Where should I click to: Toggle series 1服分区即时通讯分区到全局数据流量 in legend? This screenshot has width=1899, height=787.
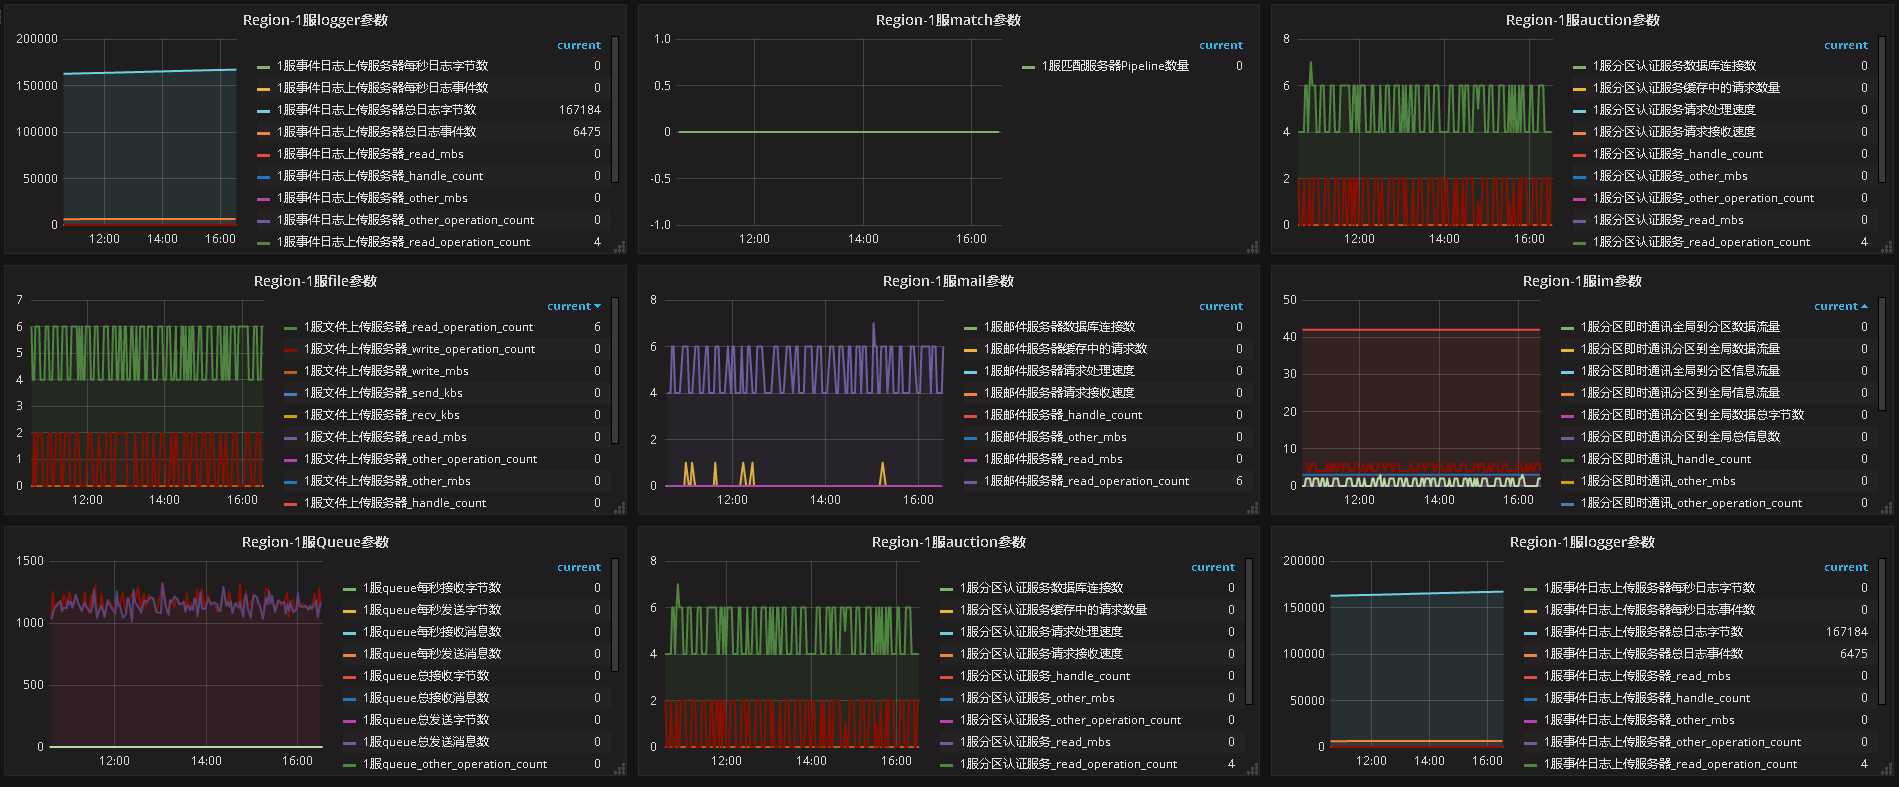1680,349
